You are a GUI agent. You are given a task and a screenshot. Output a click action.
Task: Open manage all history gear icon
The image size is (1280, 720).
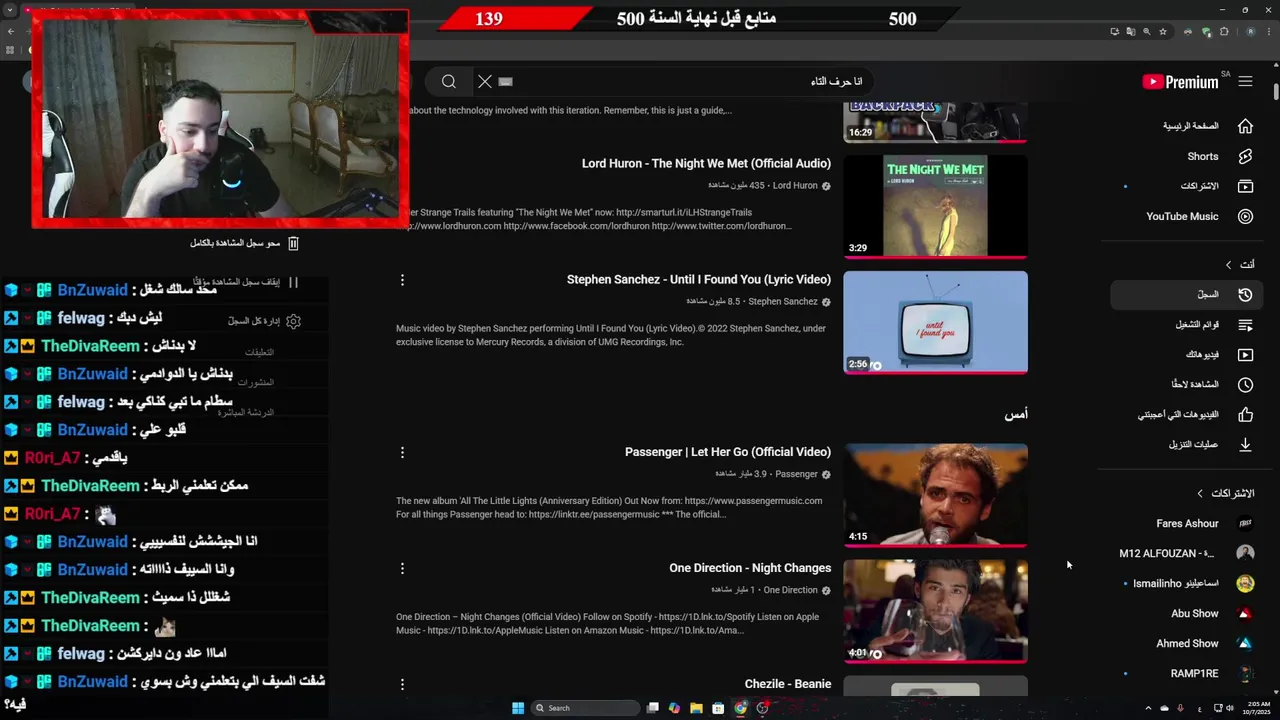pyautogui.click(x=293, y=321)
